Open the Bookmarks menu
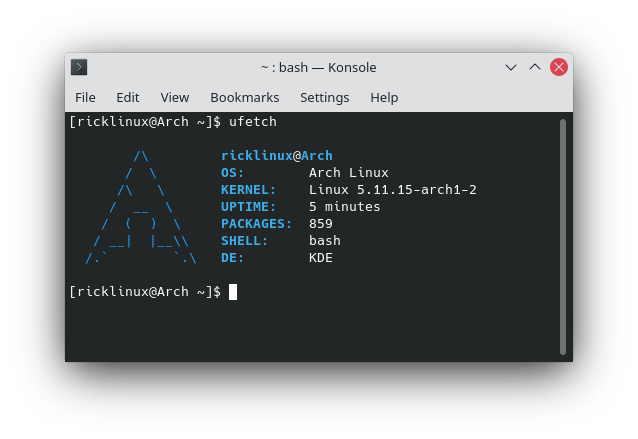Screen dimensions: 638x439 [245, 98]
